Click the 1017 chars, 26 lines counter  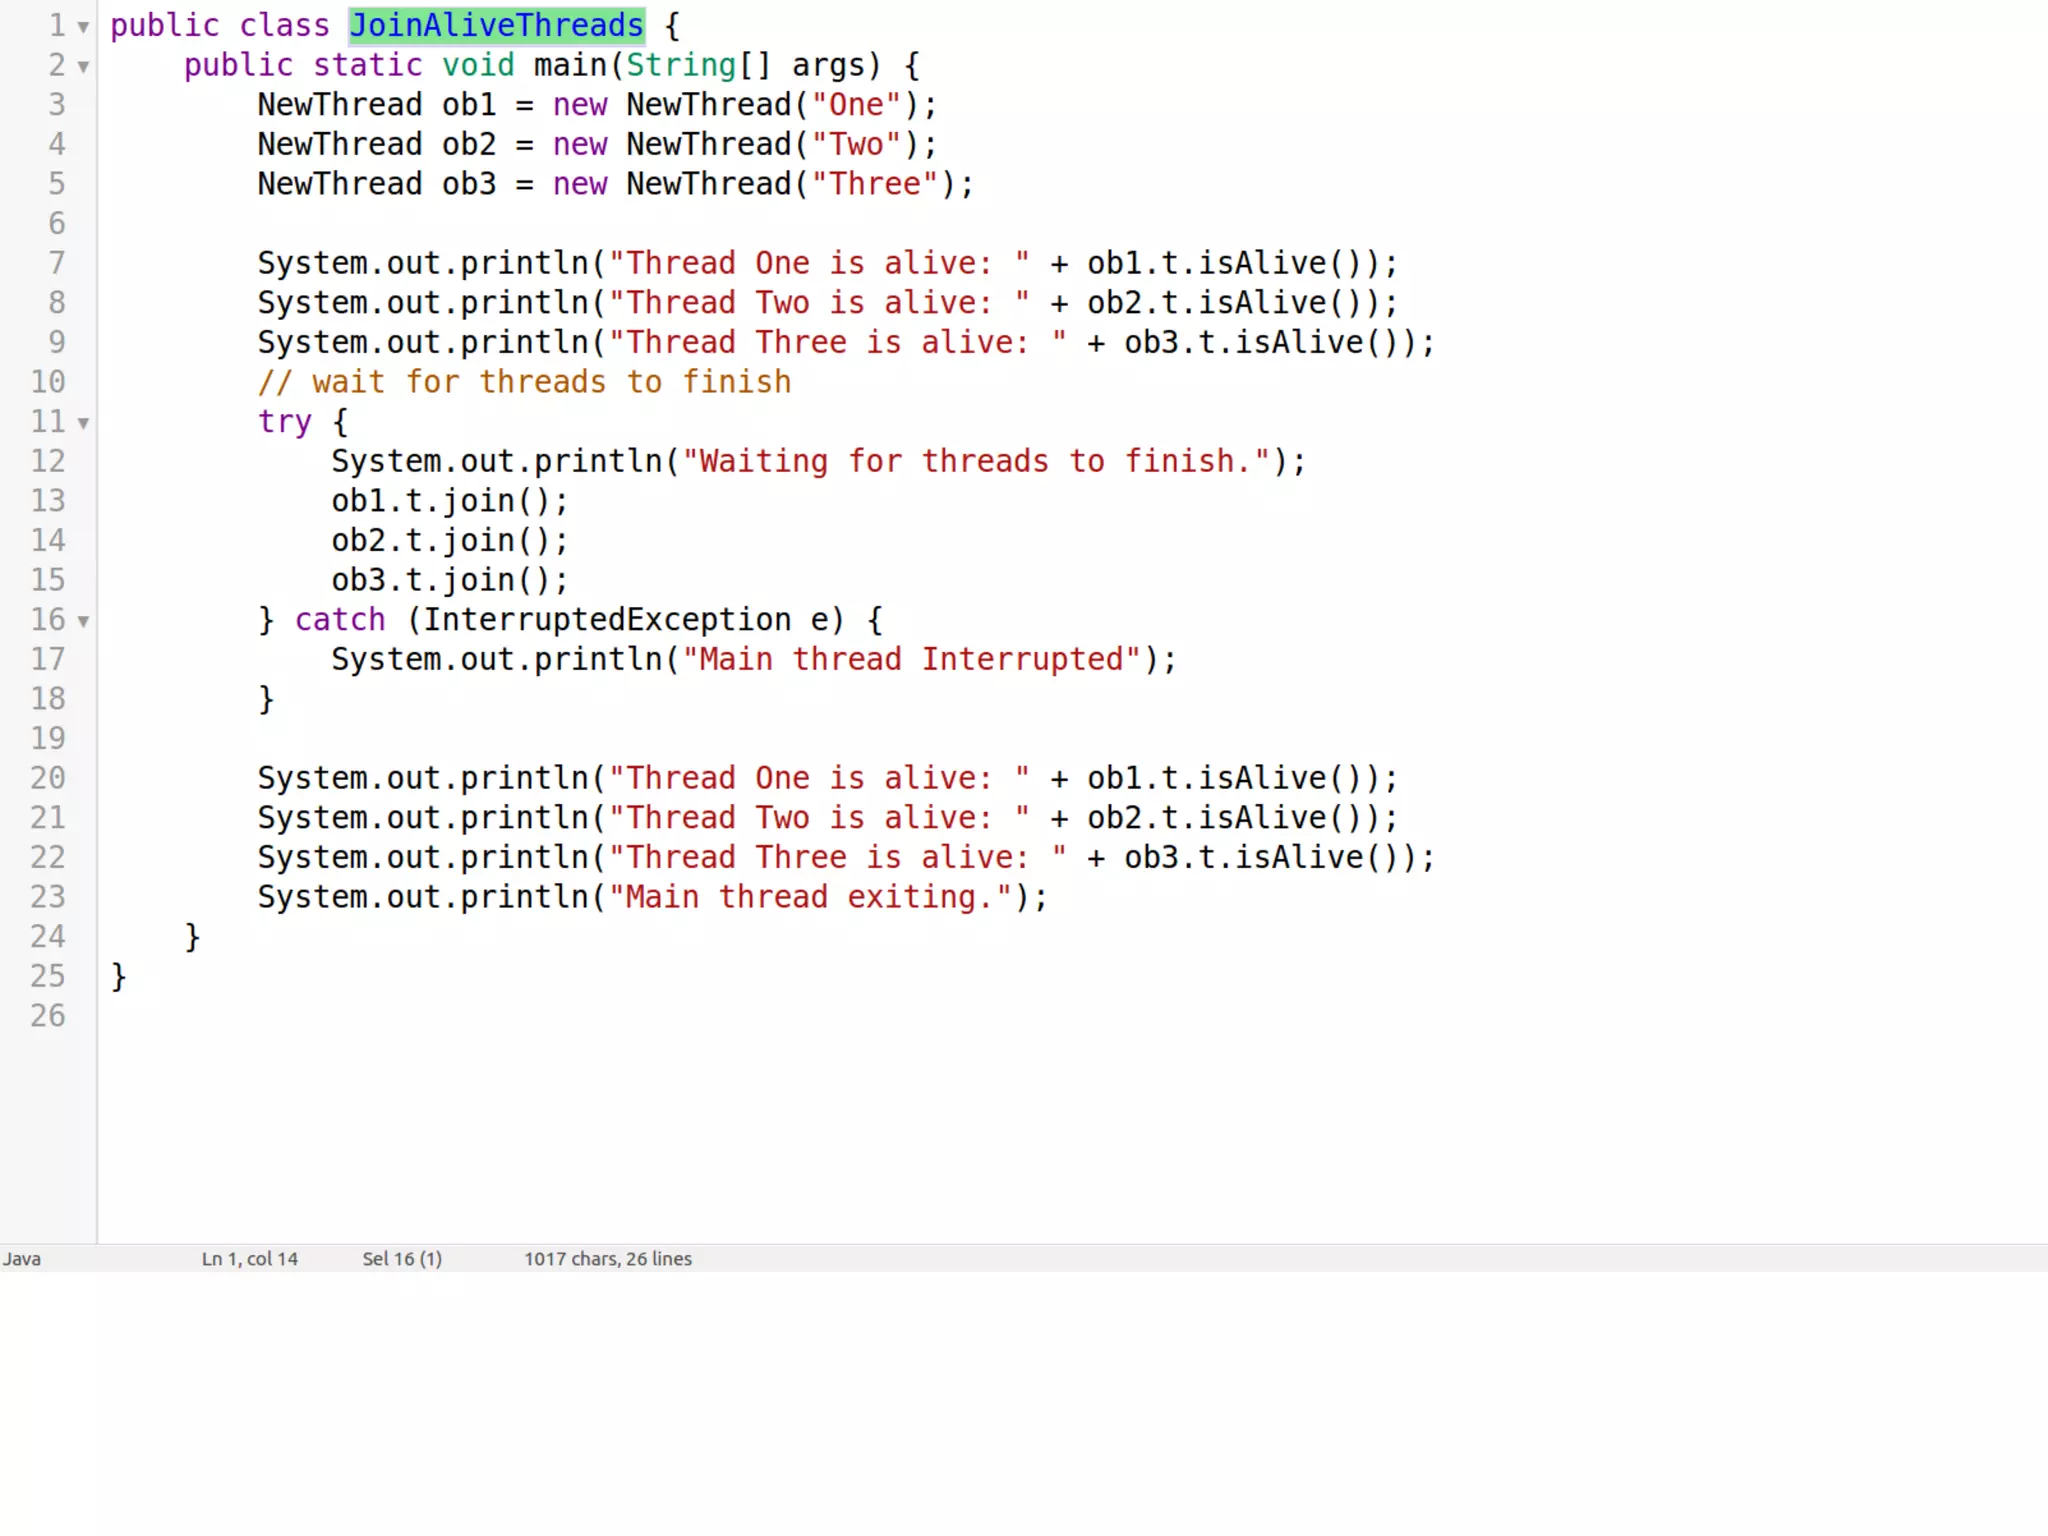point(608,1259)
